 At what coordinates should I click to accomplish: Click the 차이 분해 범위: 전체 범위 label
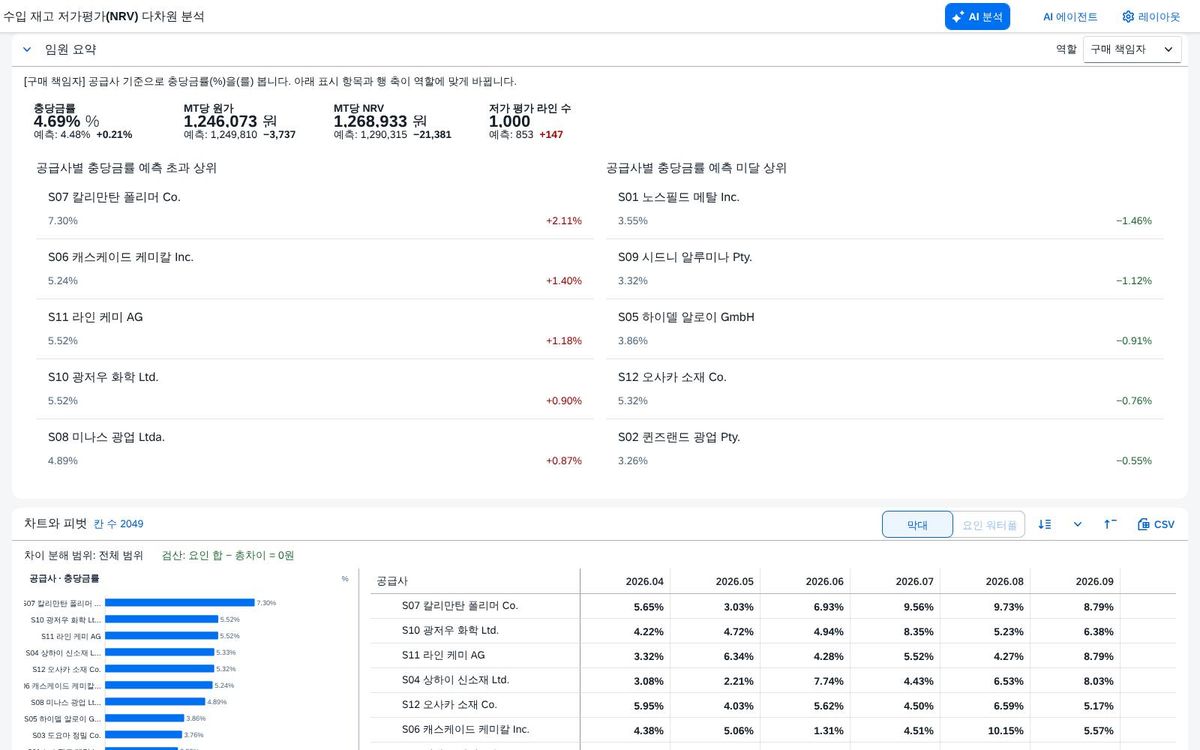[x=84, y=555]
